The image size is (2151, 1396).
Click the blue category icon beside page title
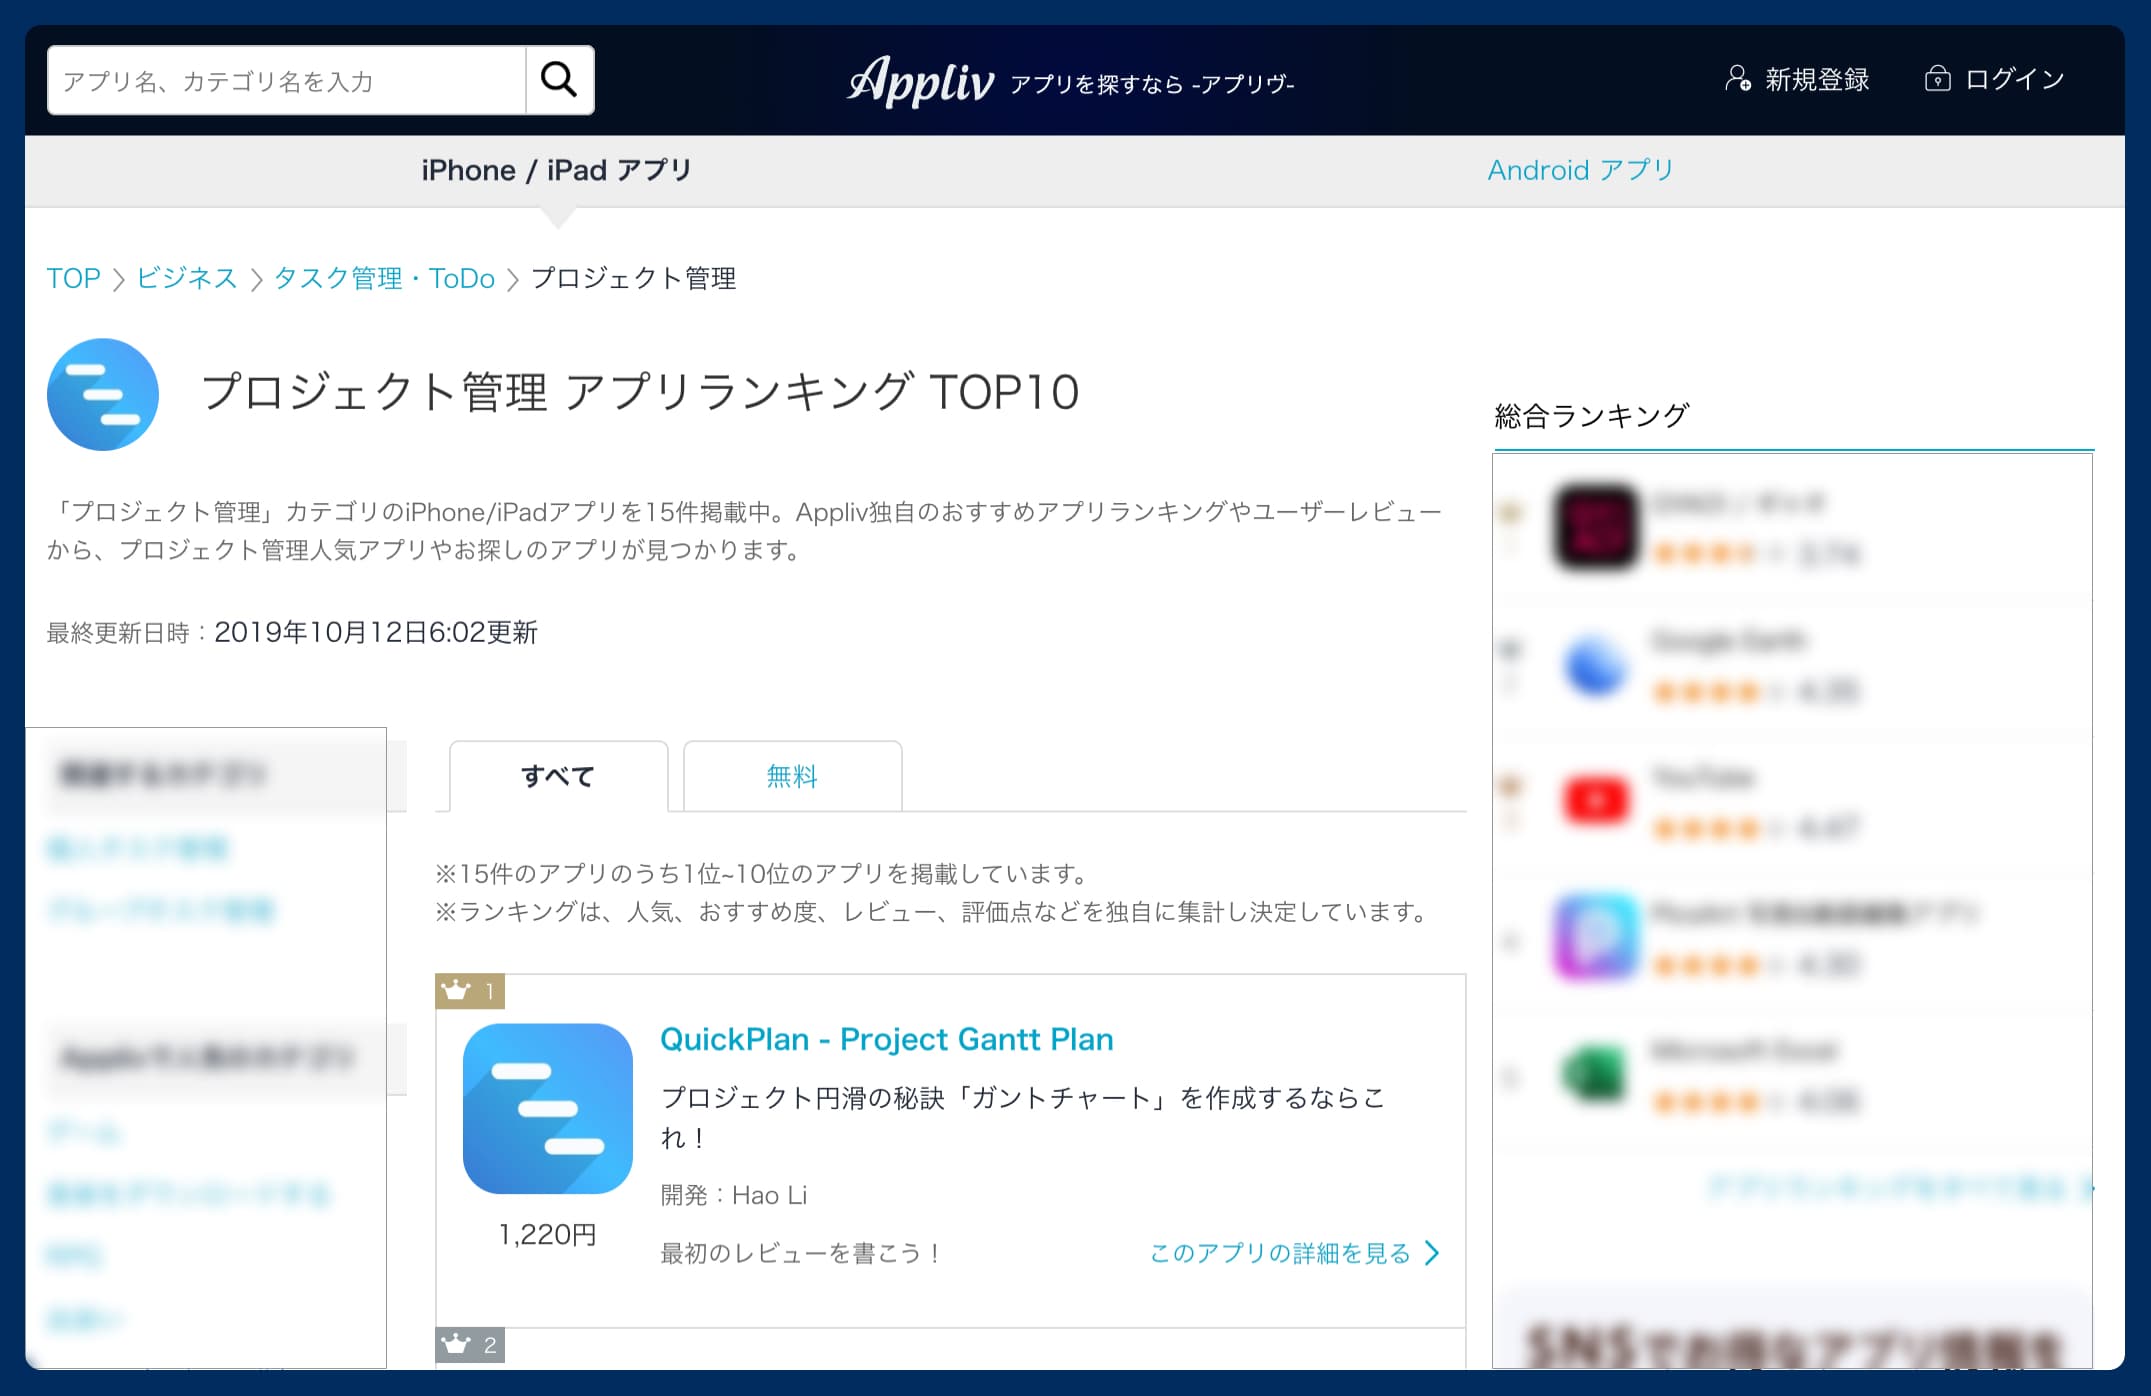pos(103,394)
